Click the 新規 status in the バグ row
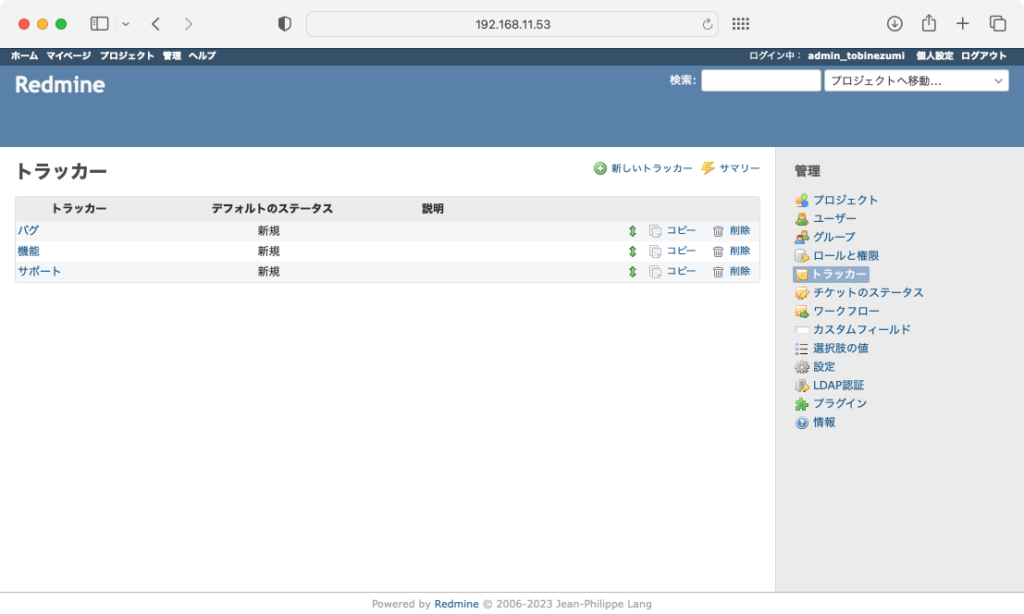This screenshot has height=614, width=1024. pyautogui.click(x=268, y=231)
